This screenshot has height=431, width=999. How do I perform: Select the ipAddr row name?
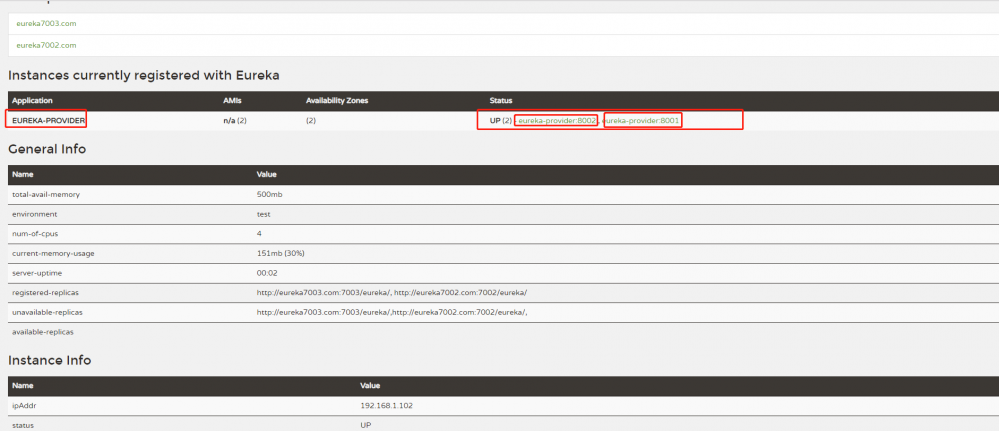click(x=22, y=405)
